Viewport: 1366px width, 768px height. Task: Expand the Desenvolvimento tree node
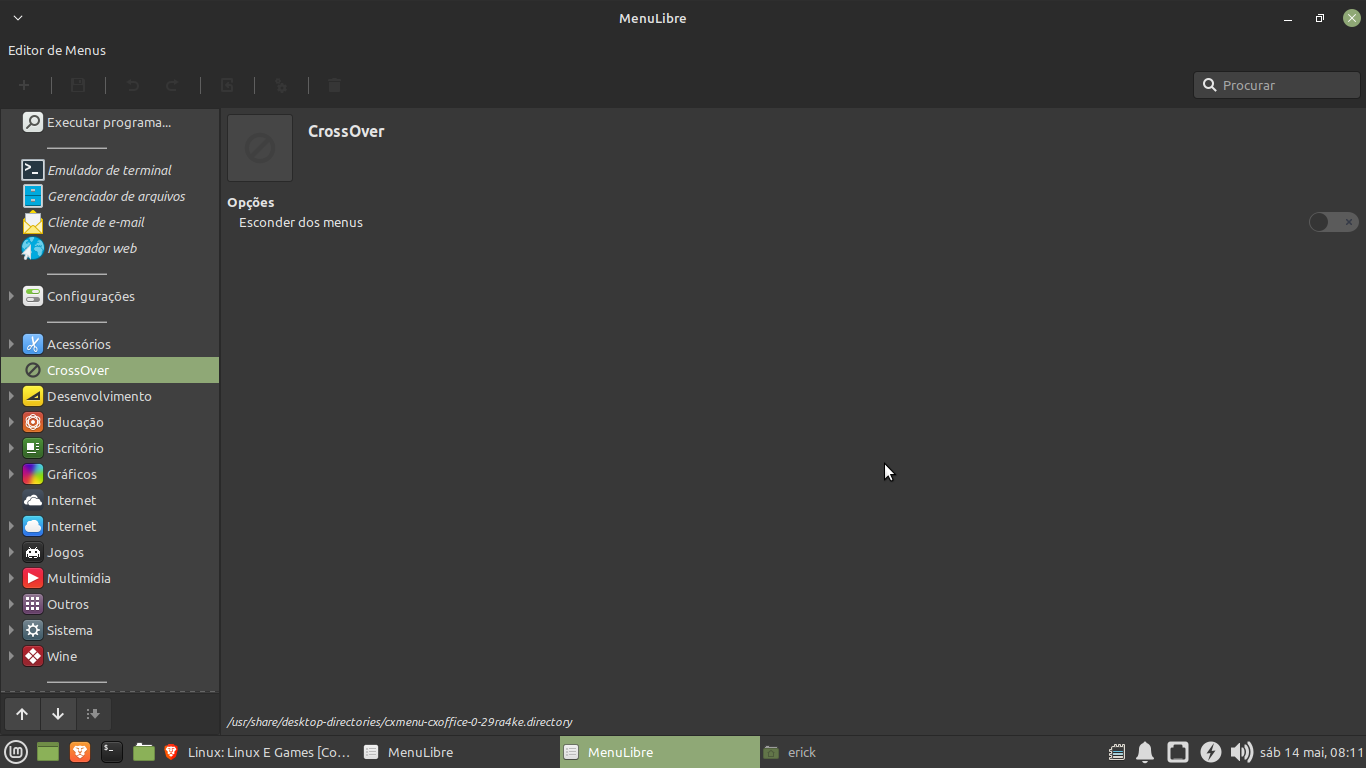pyautogui.click(x=11, y=396)
